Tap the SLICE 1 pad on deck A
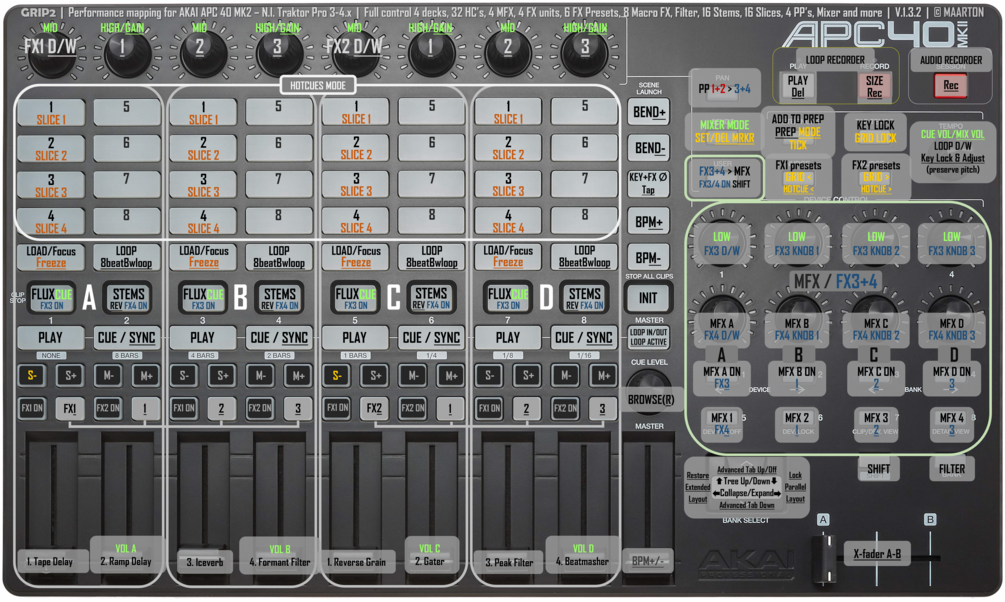This screenshot has height=602, width=1005. pos(51,113)
